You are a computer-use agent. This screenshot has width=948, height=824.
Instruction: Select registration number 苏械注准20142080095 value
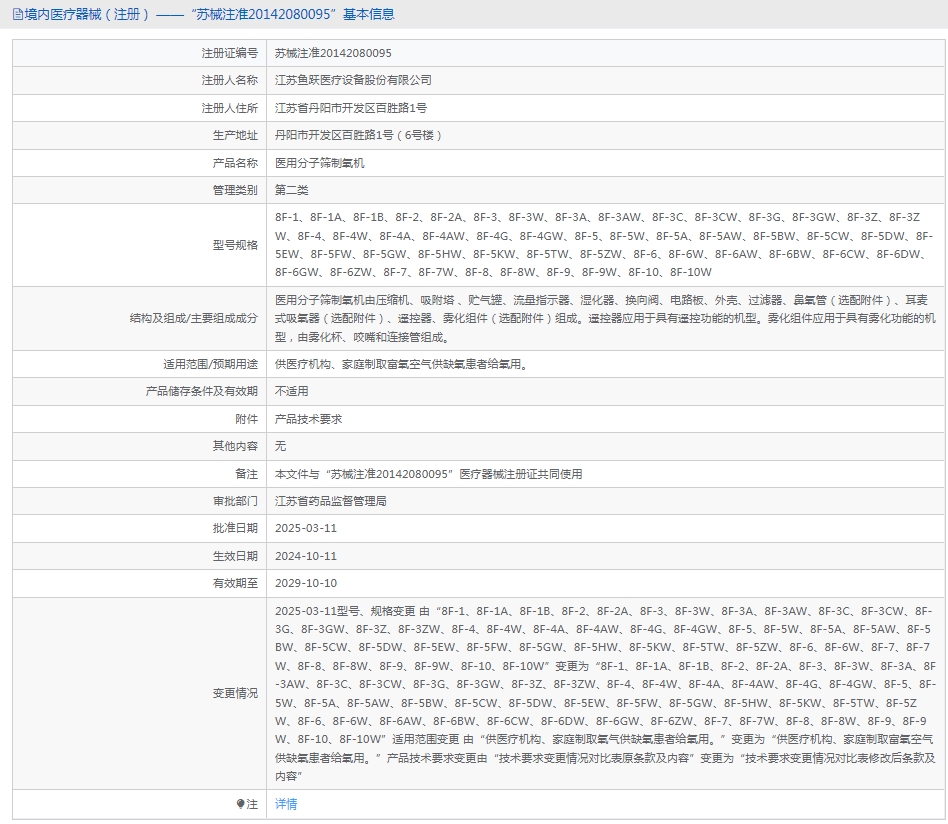pos(333,53)
